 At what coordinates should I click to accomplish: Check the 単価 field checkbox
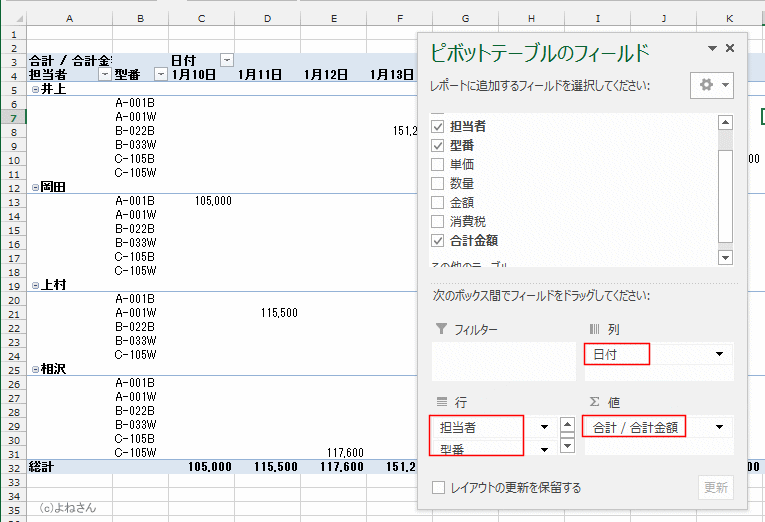click(x=438, y=165)
